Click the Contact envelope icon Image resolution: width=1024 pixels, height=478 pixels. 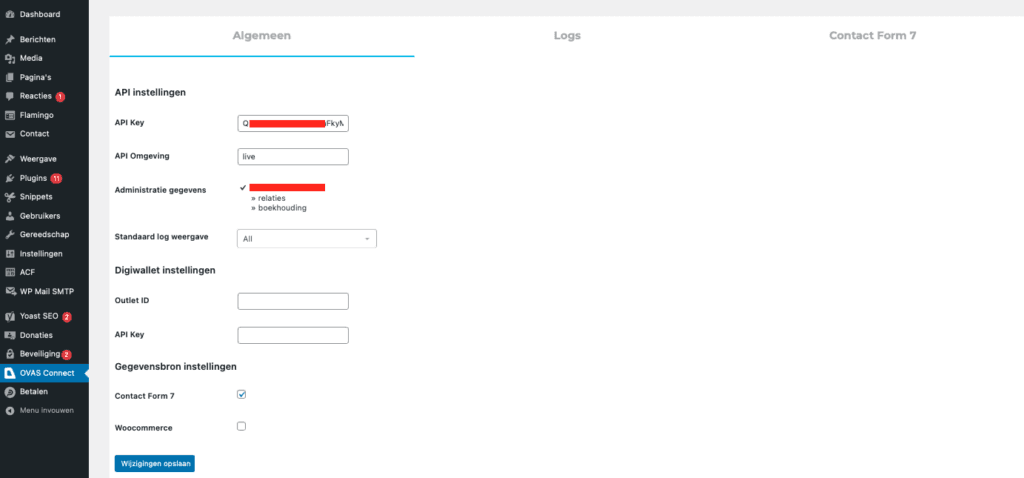pos(10,135)
